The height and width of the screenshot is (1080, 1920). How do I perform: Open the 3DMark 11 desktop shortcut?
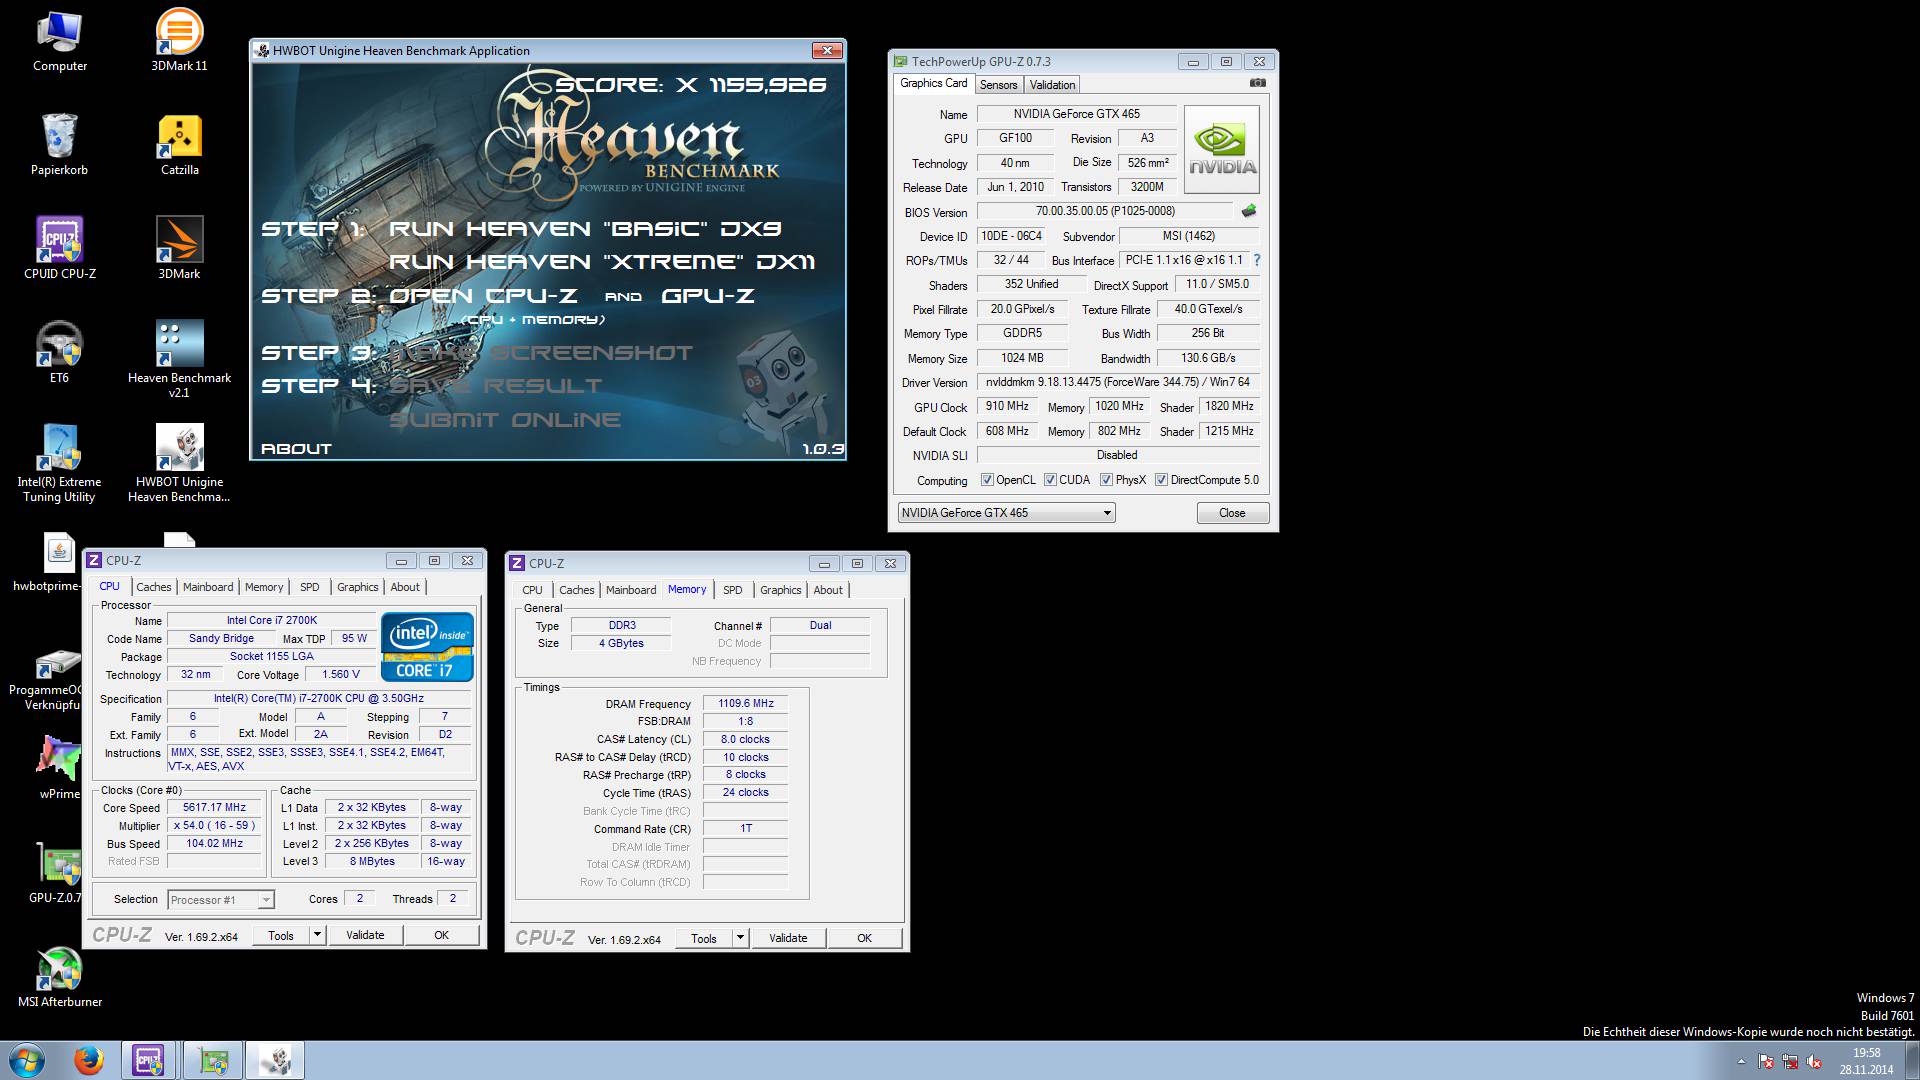tap(179, 41)
